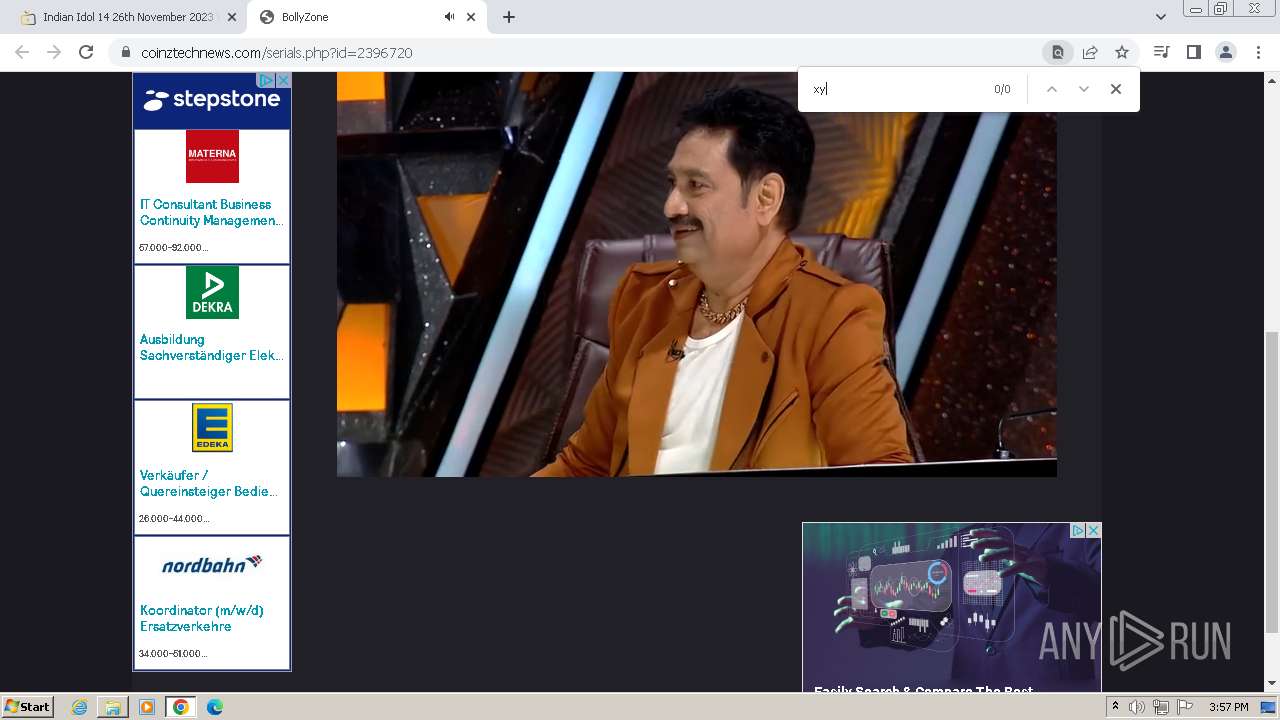
Task: Go to previous find result
Action: tap(1052, 89)
